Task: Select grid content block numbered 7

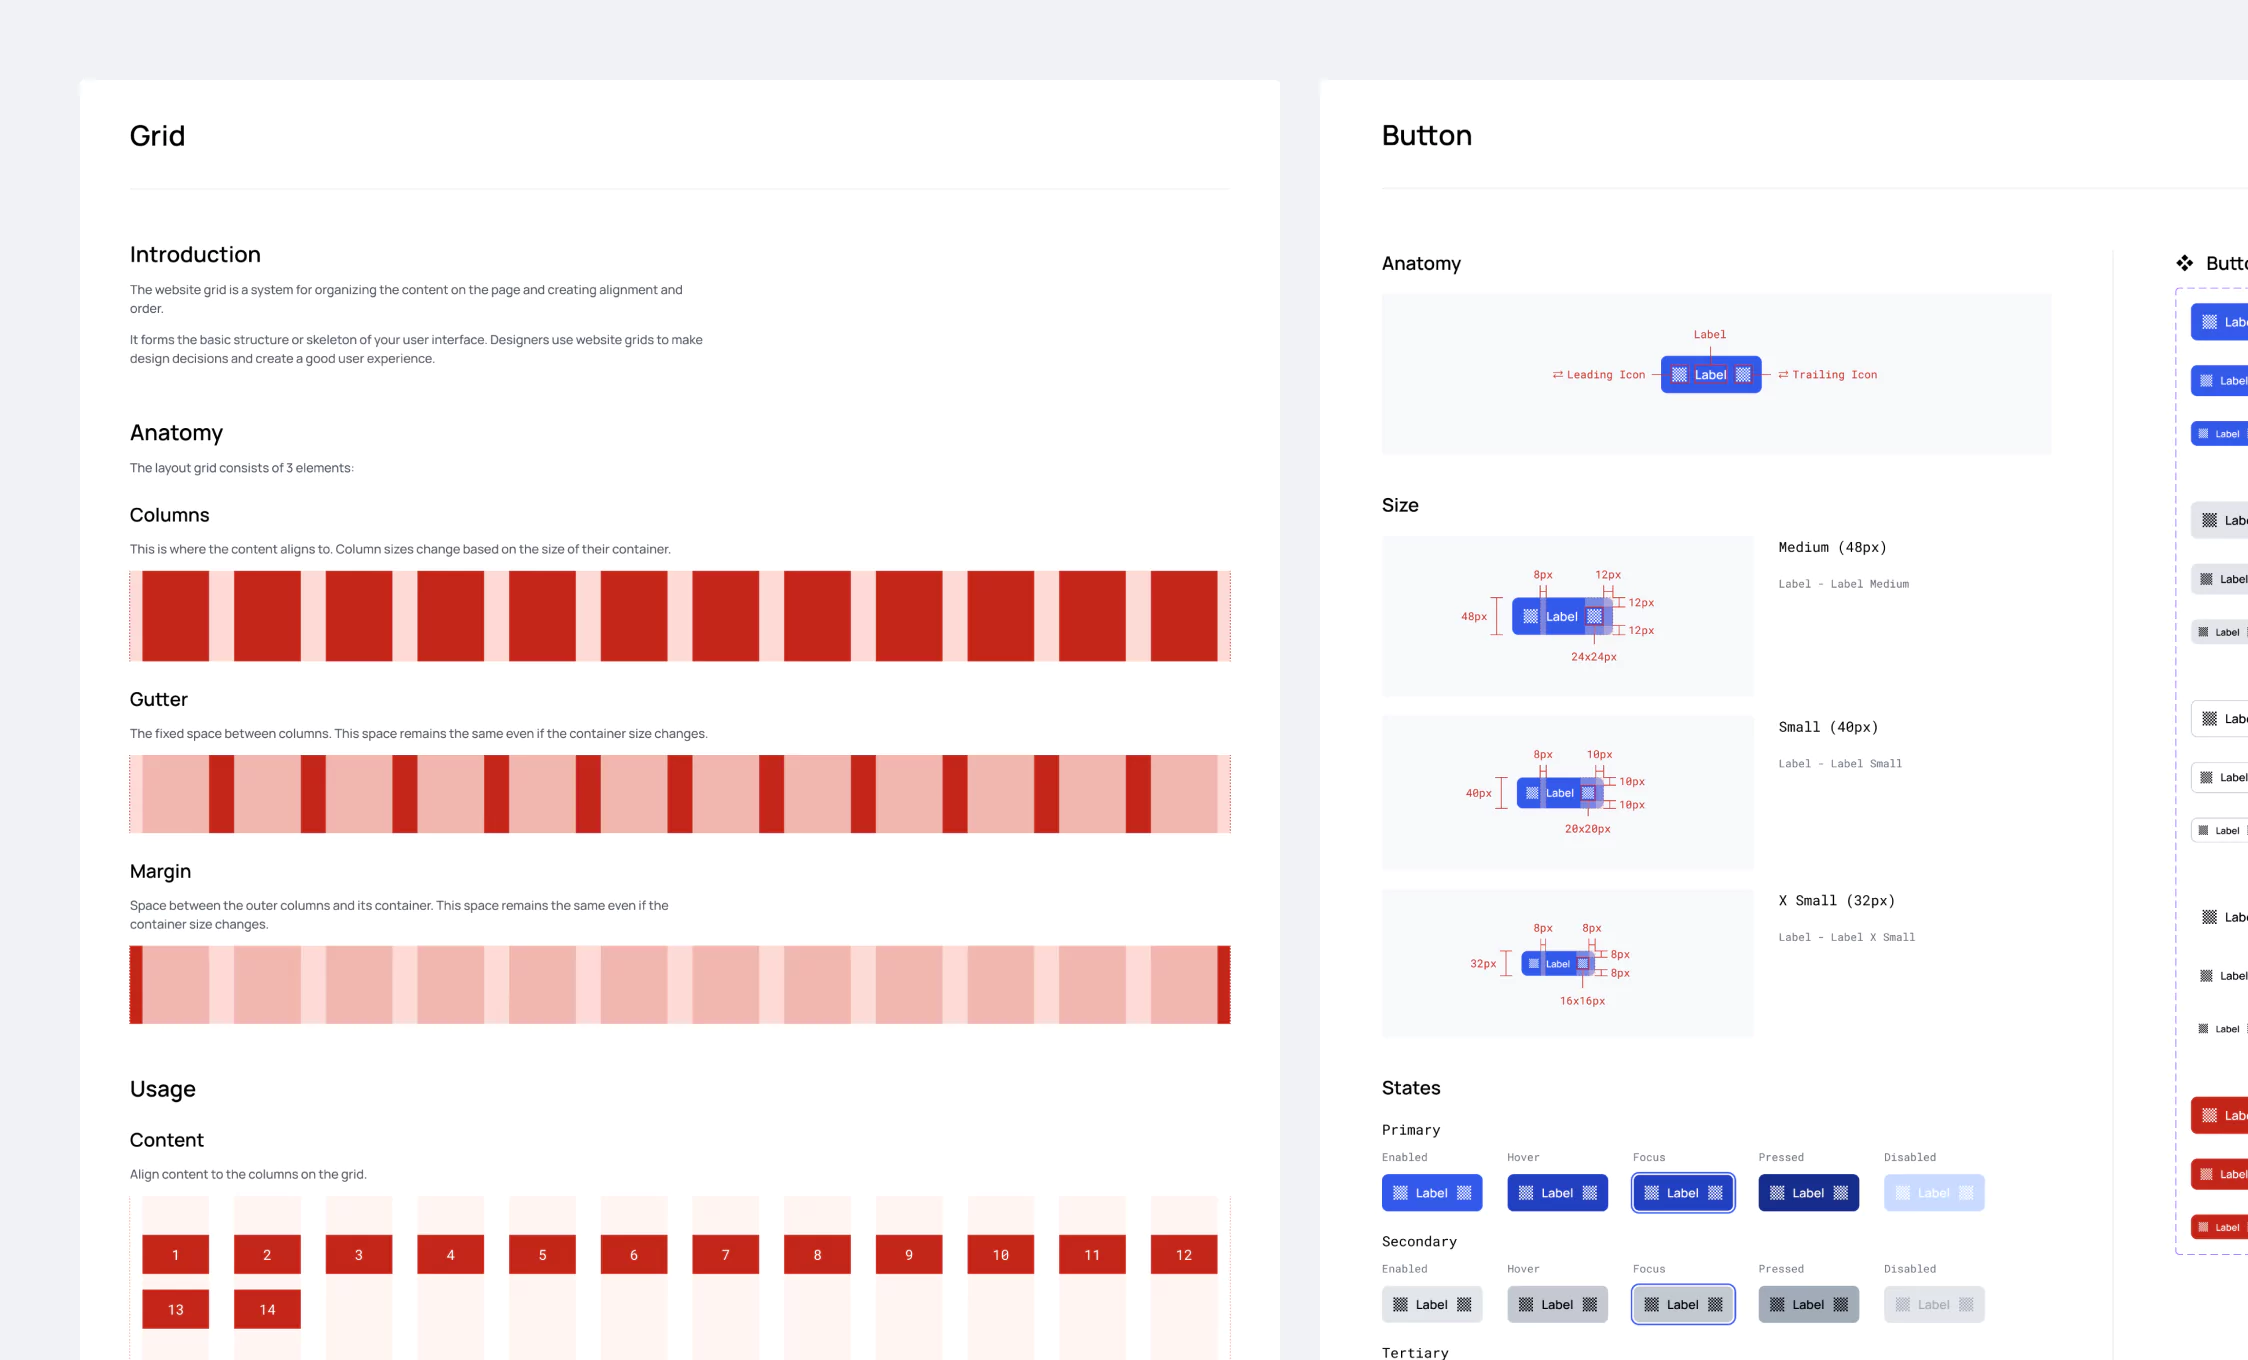Action: [725, 1254]
